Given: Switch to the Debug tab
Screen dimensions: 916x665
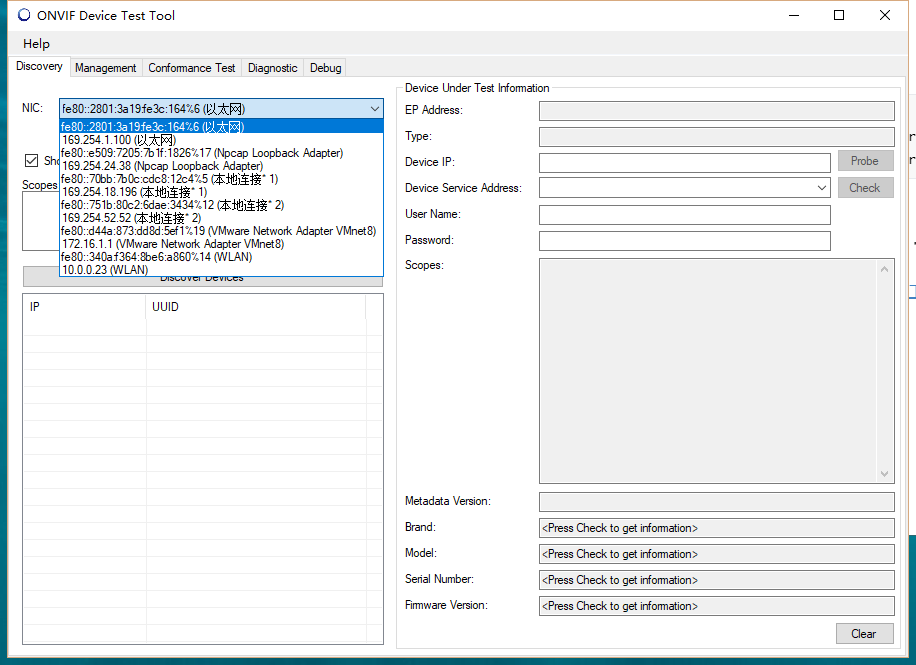Looking at the screenshot, I should [325, 68].
